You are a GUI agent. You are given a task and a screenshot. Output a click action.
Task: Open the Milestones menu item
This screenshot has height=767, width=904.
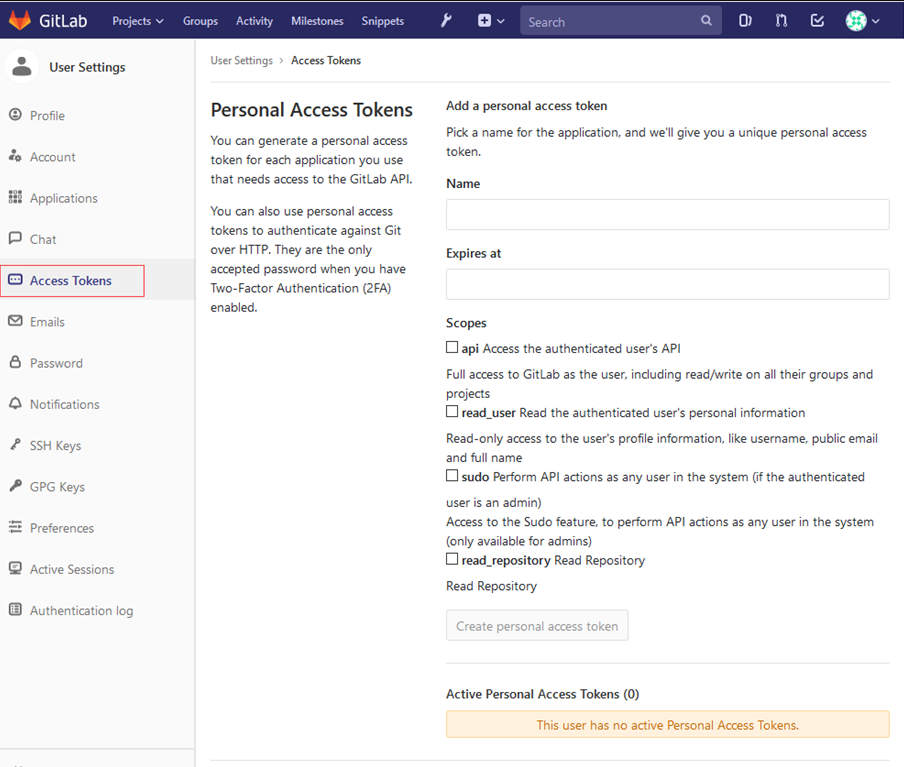tap(317, 21)
